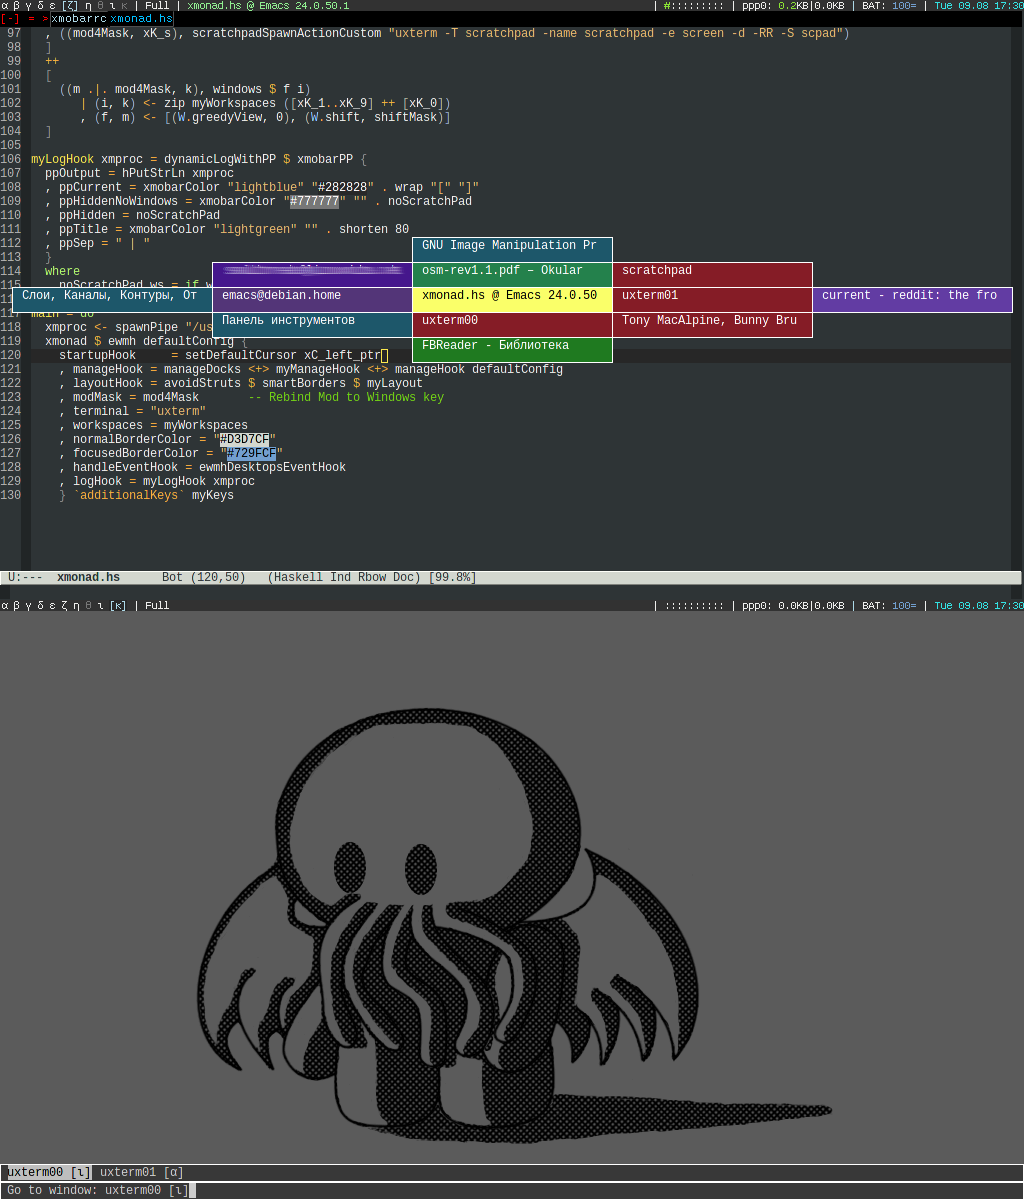This screenshot has height=1200, width=1024.
Task: Choose 'Панель инструментов' in the grid
Action: tap(312, 325)
